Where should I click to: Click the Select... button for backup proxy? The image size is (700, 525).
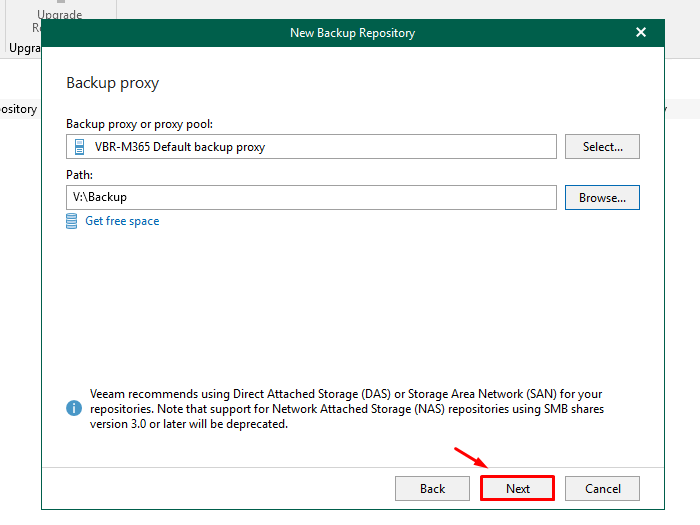tap(602, 146)
